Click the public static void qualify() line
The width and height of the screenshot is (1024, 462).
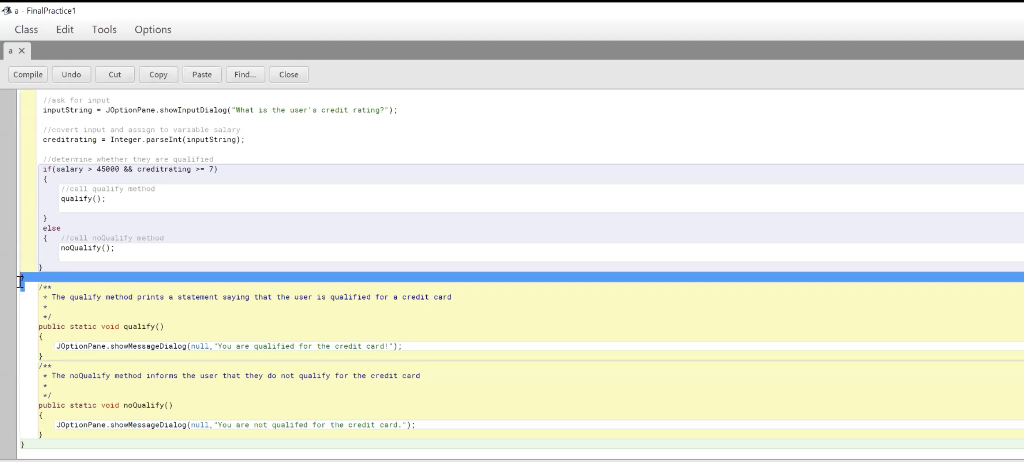pos(101,326)
